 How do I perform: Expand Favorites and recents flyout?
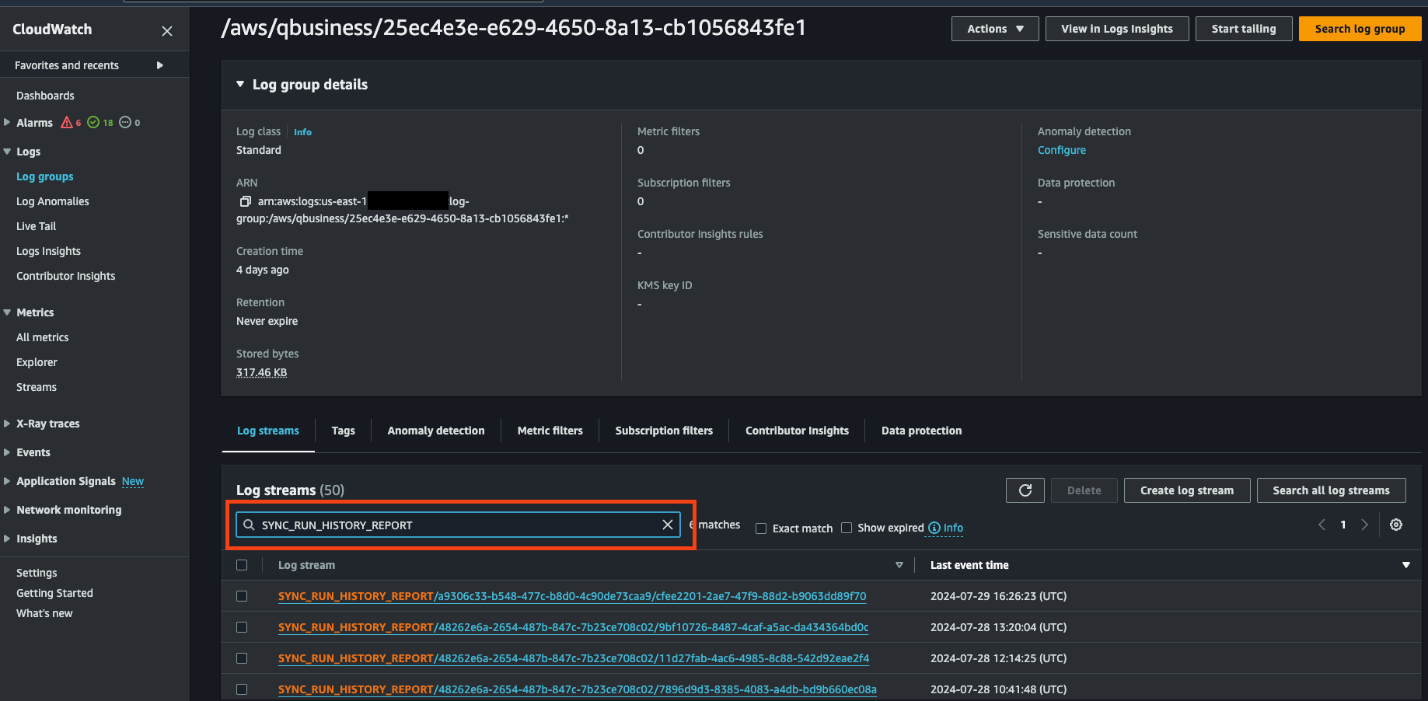coord(160,65)
